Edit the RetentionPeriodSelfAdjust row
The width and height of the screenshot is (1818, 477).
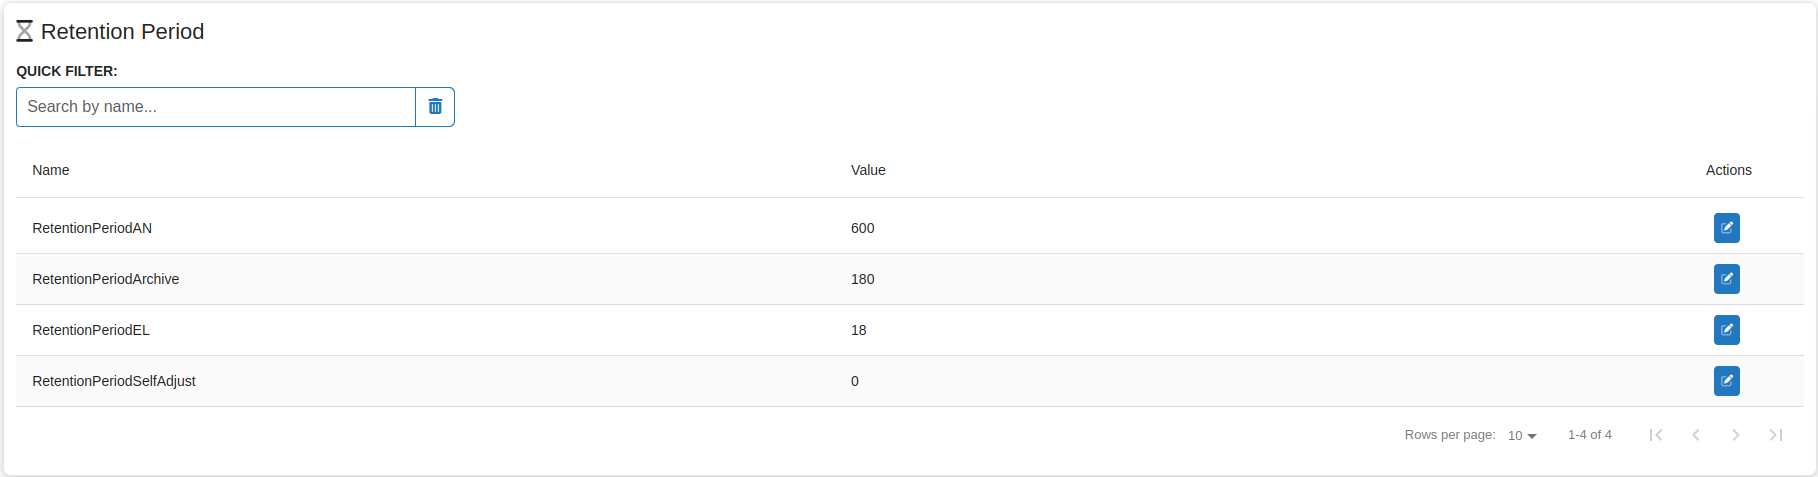coord(1726,381)
